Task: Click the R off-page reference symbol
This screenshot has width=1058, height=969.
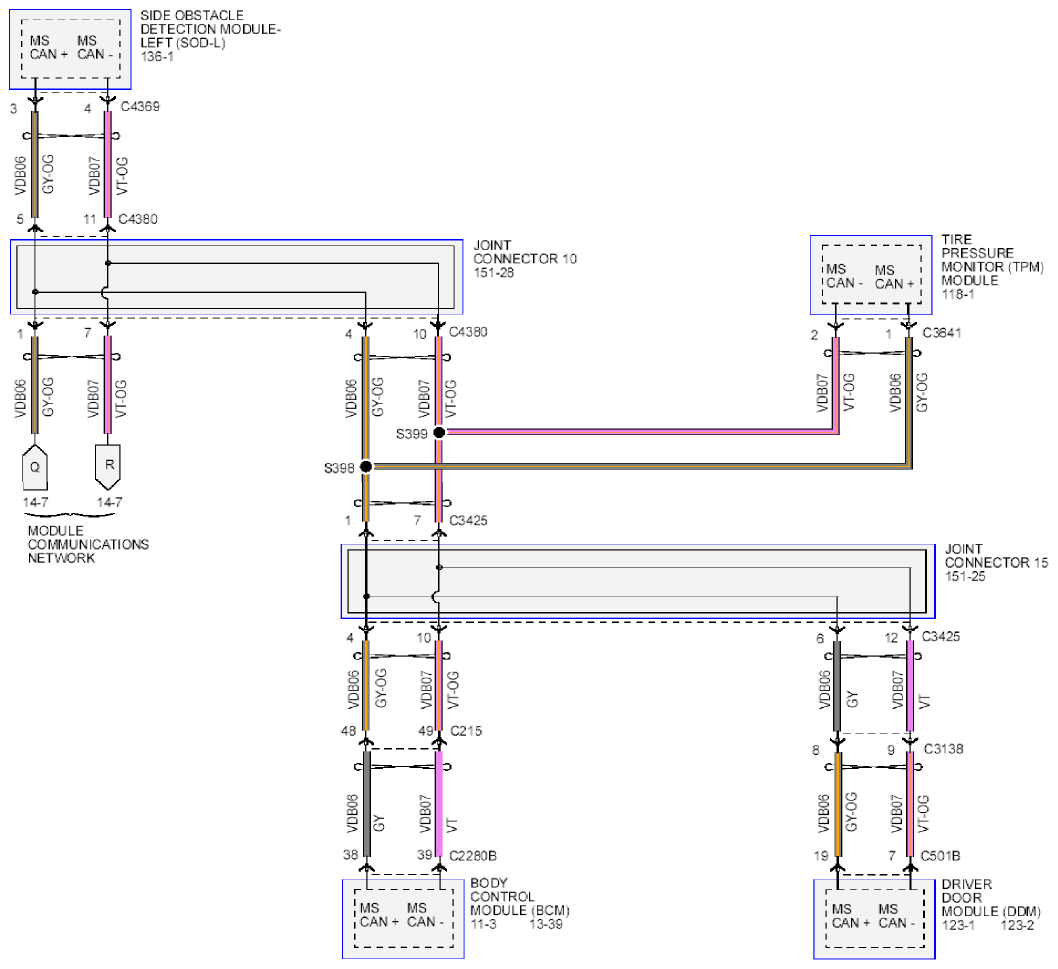Action: 107,464
